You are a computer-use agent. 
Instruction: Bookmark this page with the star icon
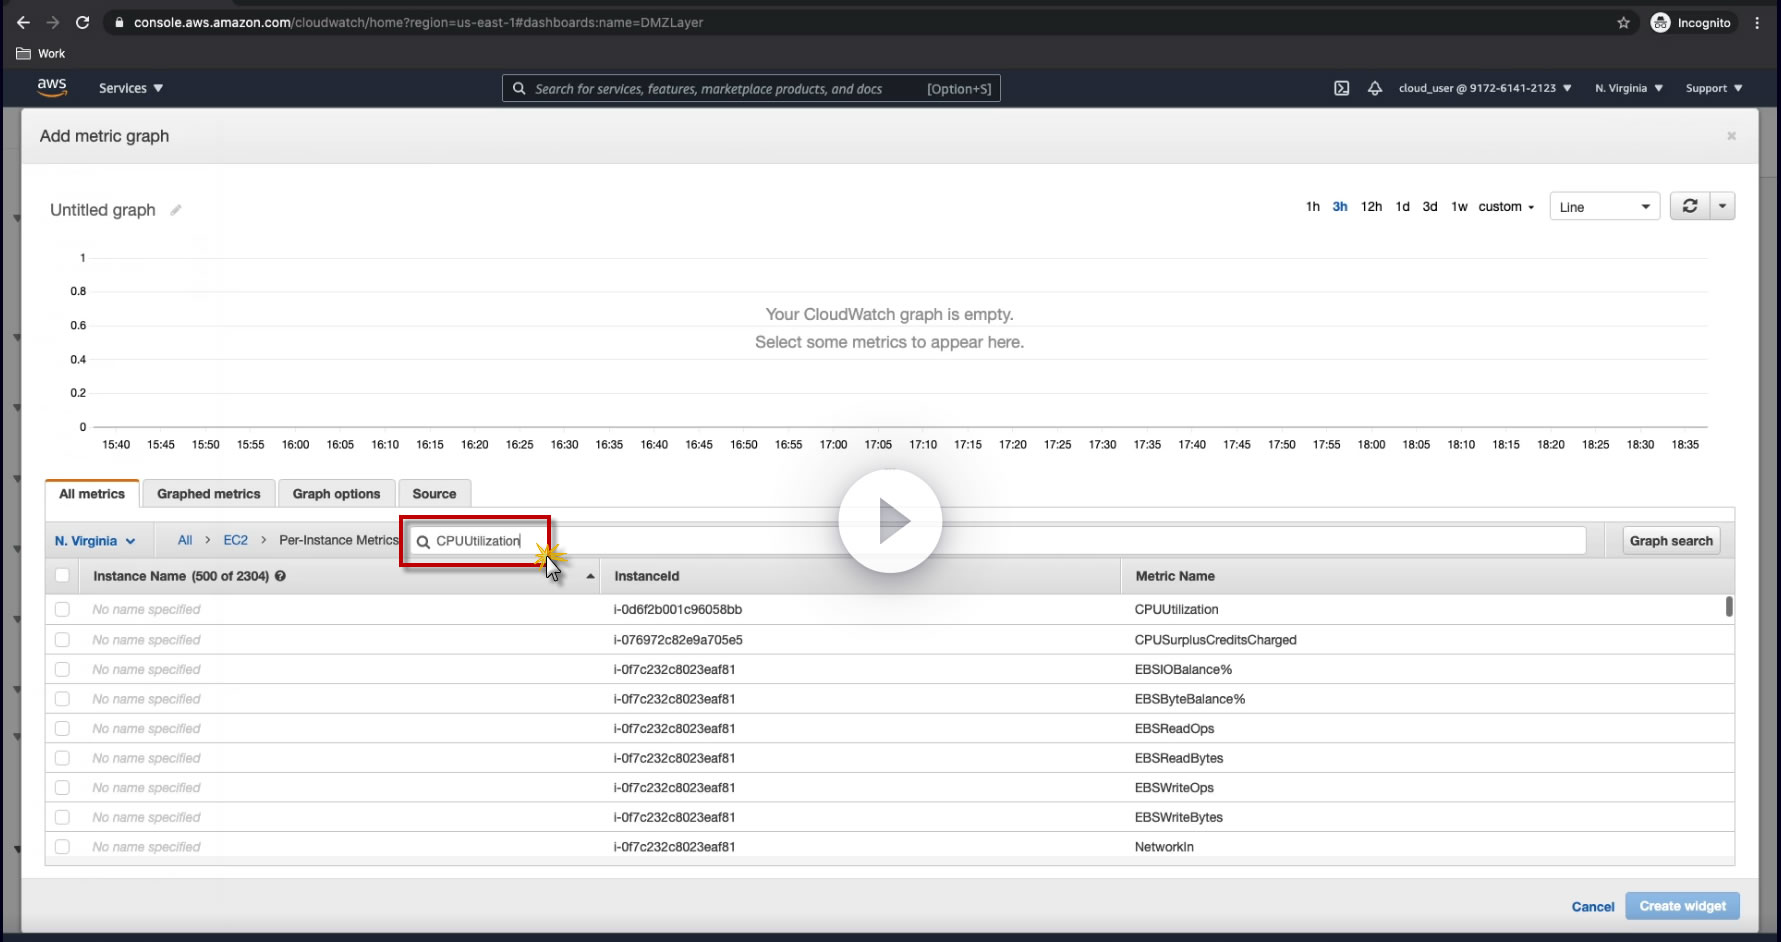click(x=1624, y=22)
